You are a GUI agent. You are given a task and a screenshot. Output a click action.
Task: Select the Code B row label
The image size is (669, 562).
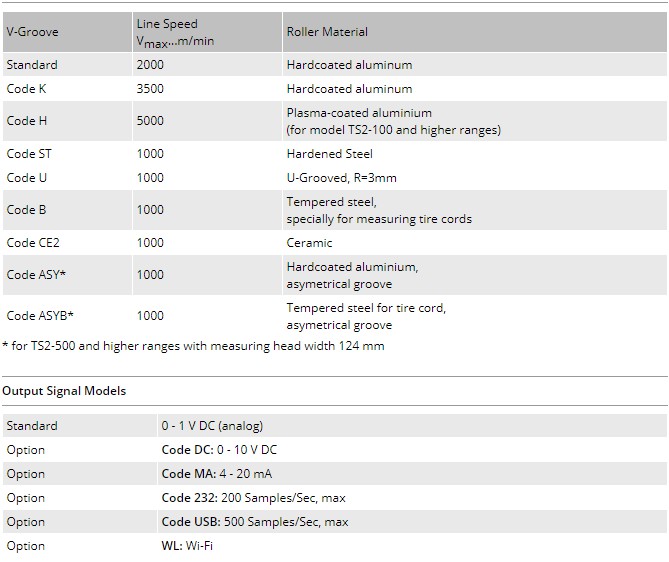(27, 210)
